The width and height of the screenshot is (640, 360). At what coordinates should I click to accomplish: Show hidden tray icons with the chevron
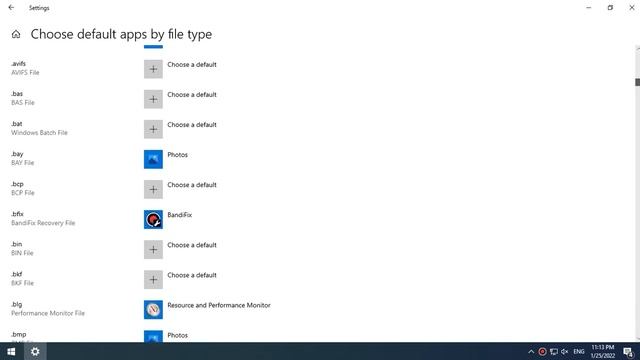click(531, 351)
